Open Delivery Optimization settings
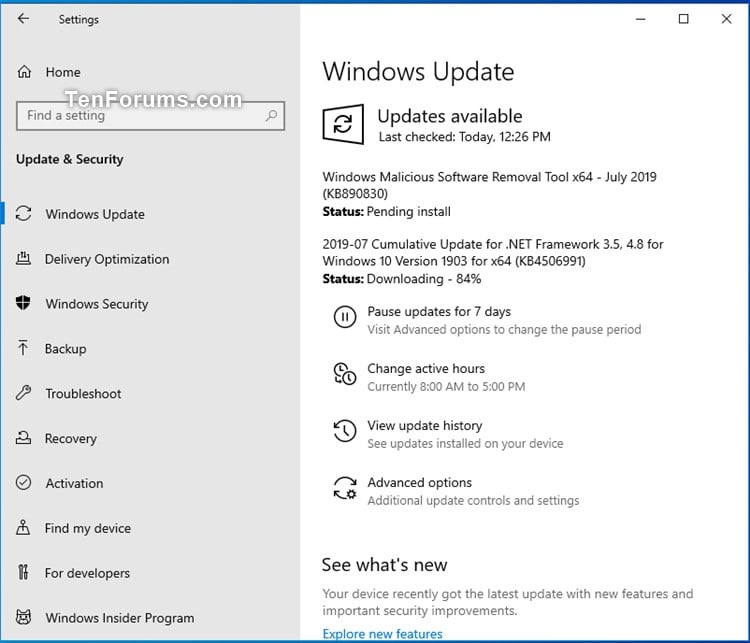Viewport: 750px width, 643px height. pyautogui.click(x=107, y=259)
